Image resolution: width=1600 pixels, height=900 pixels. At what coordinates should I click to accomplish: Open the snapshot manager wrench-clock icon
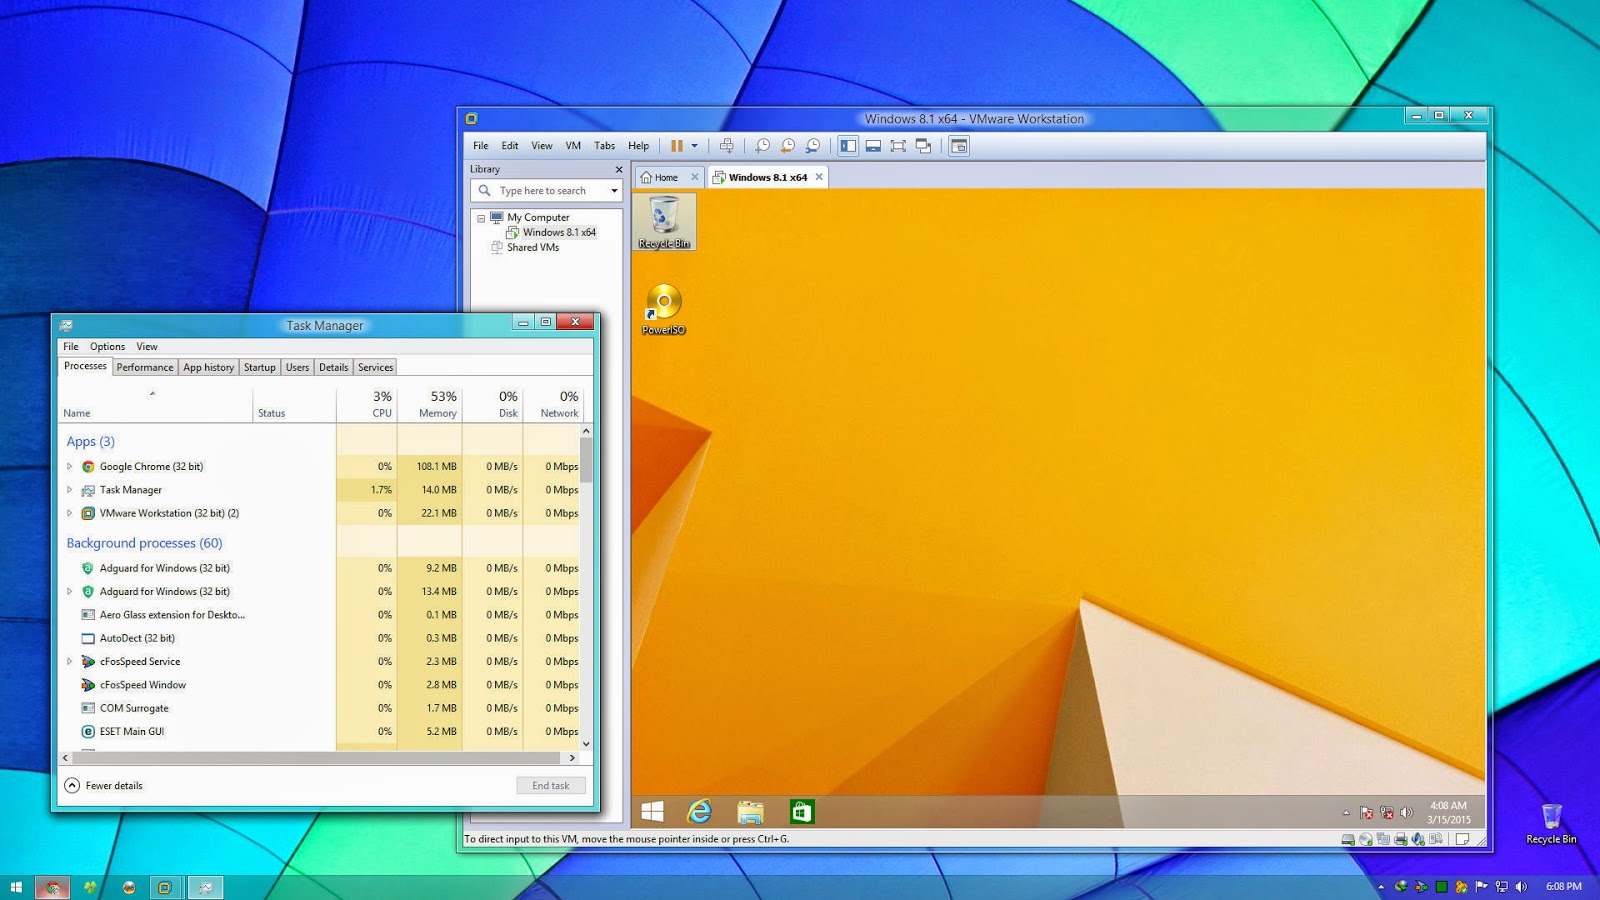[x=813, y=146]
